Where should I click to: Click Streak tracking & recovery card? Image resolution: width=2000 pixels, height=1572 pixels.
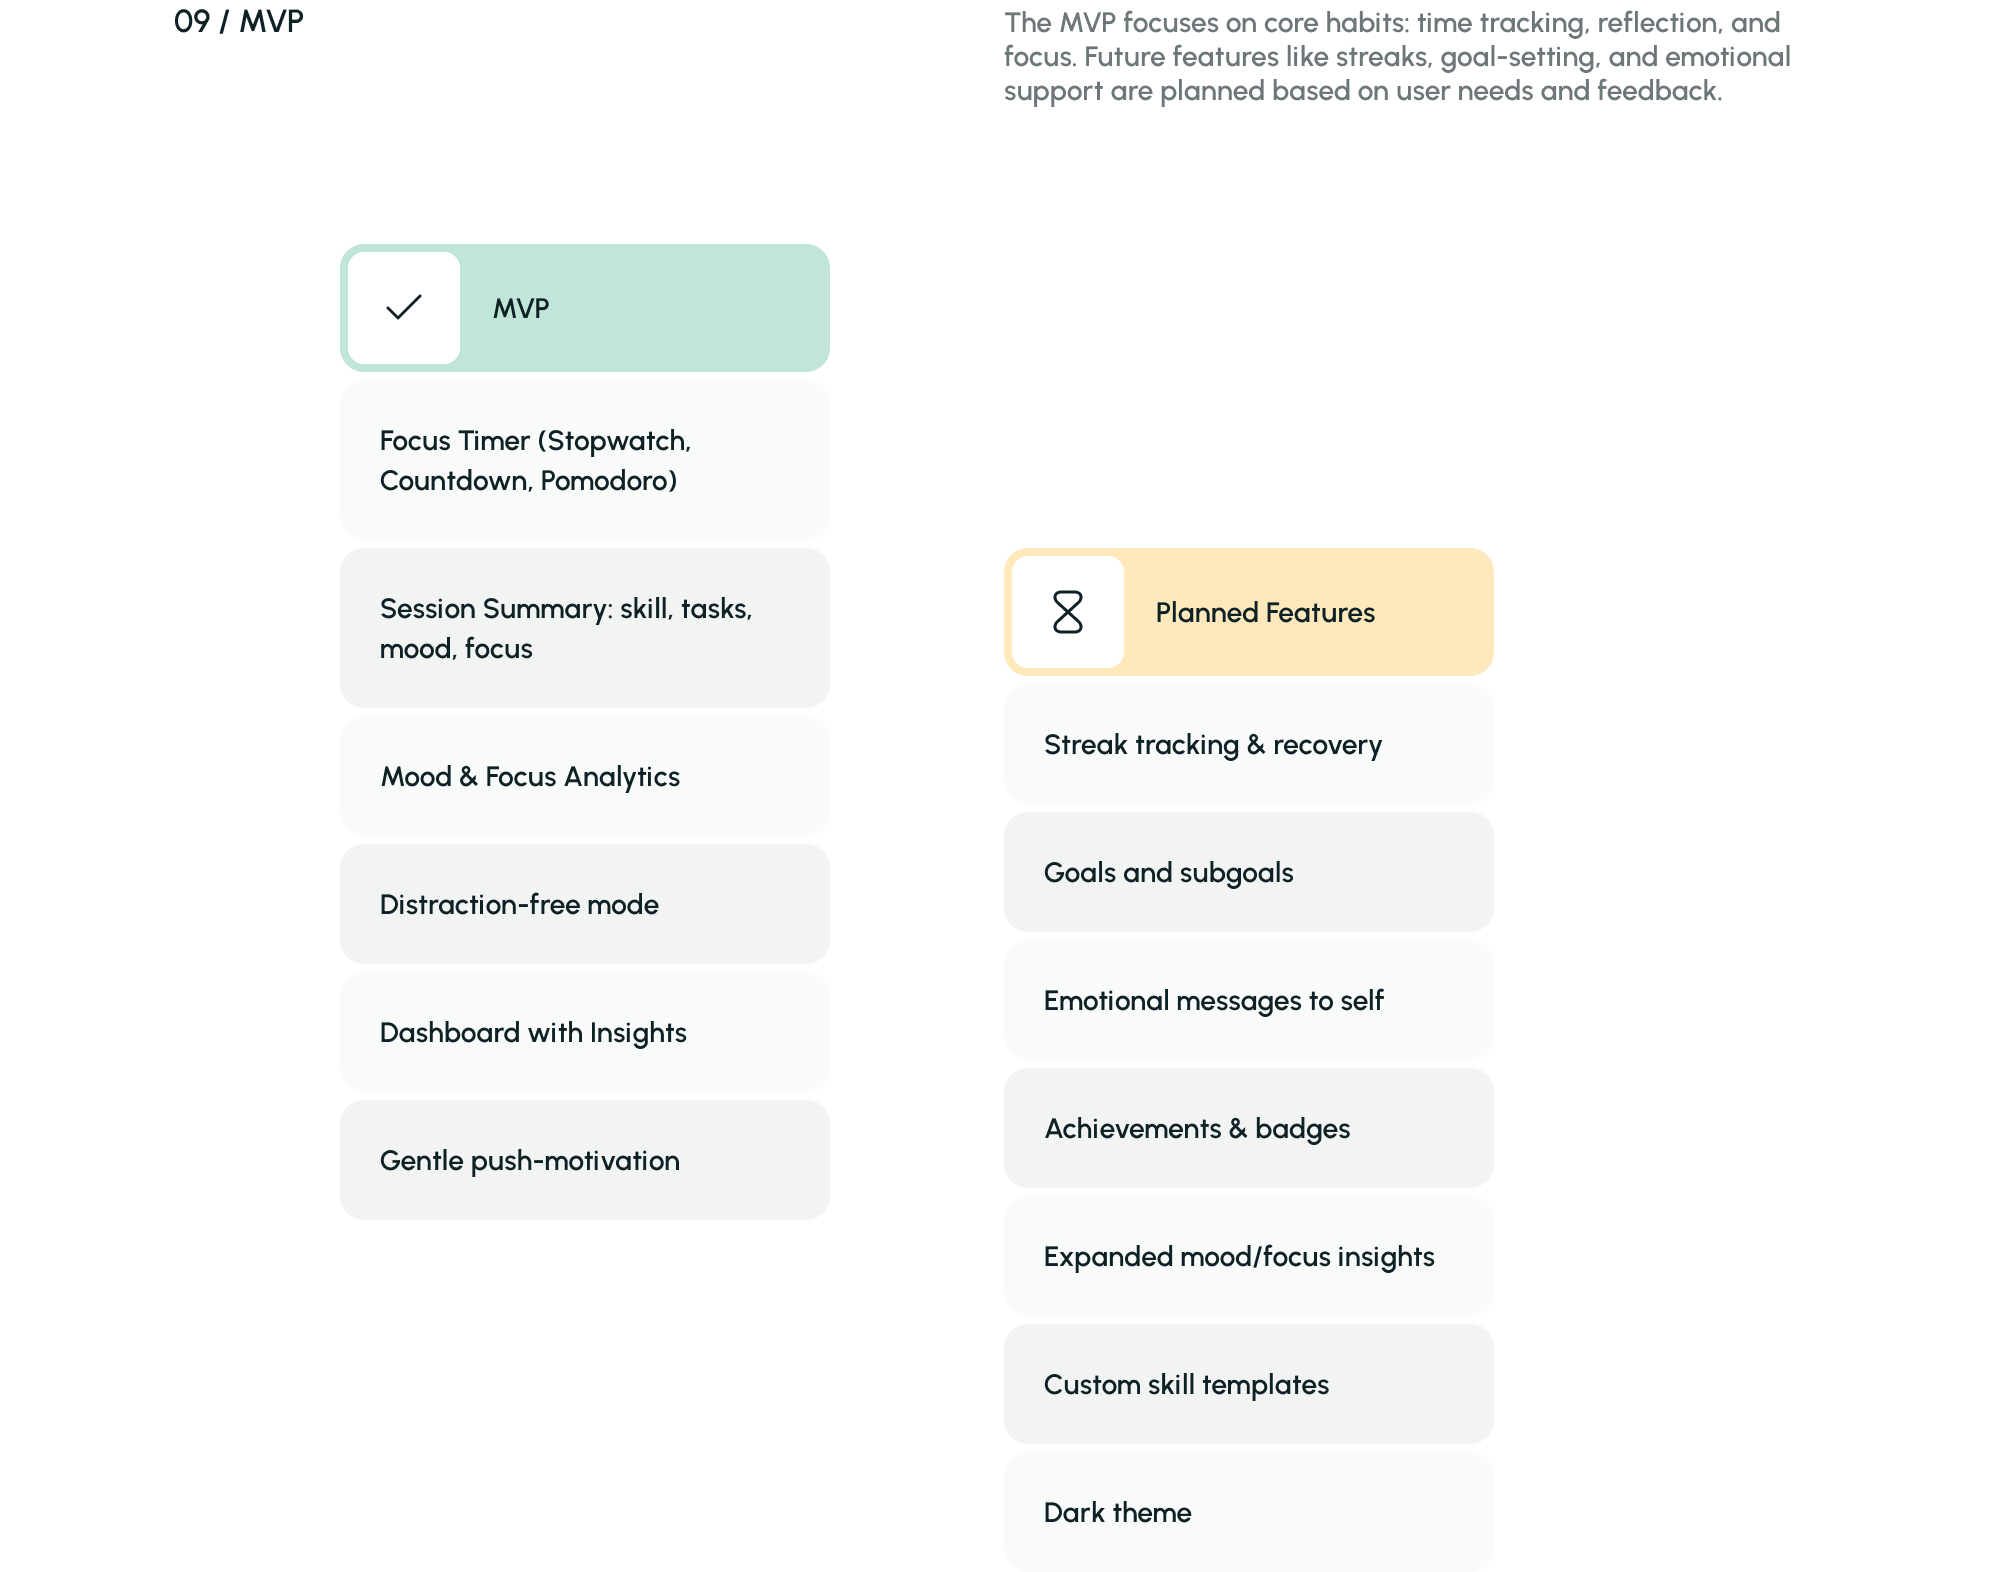click(x=1248, y=744)
